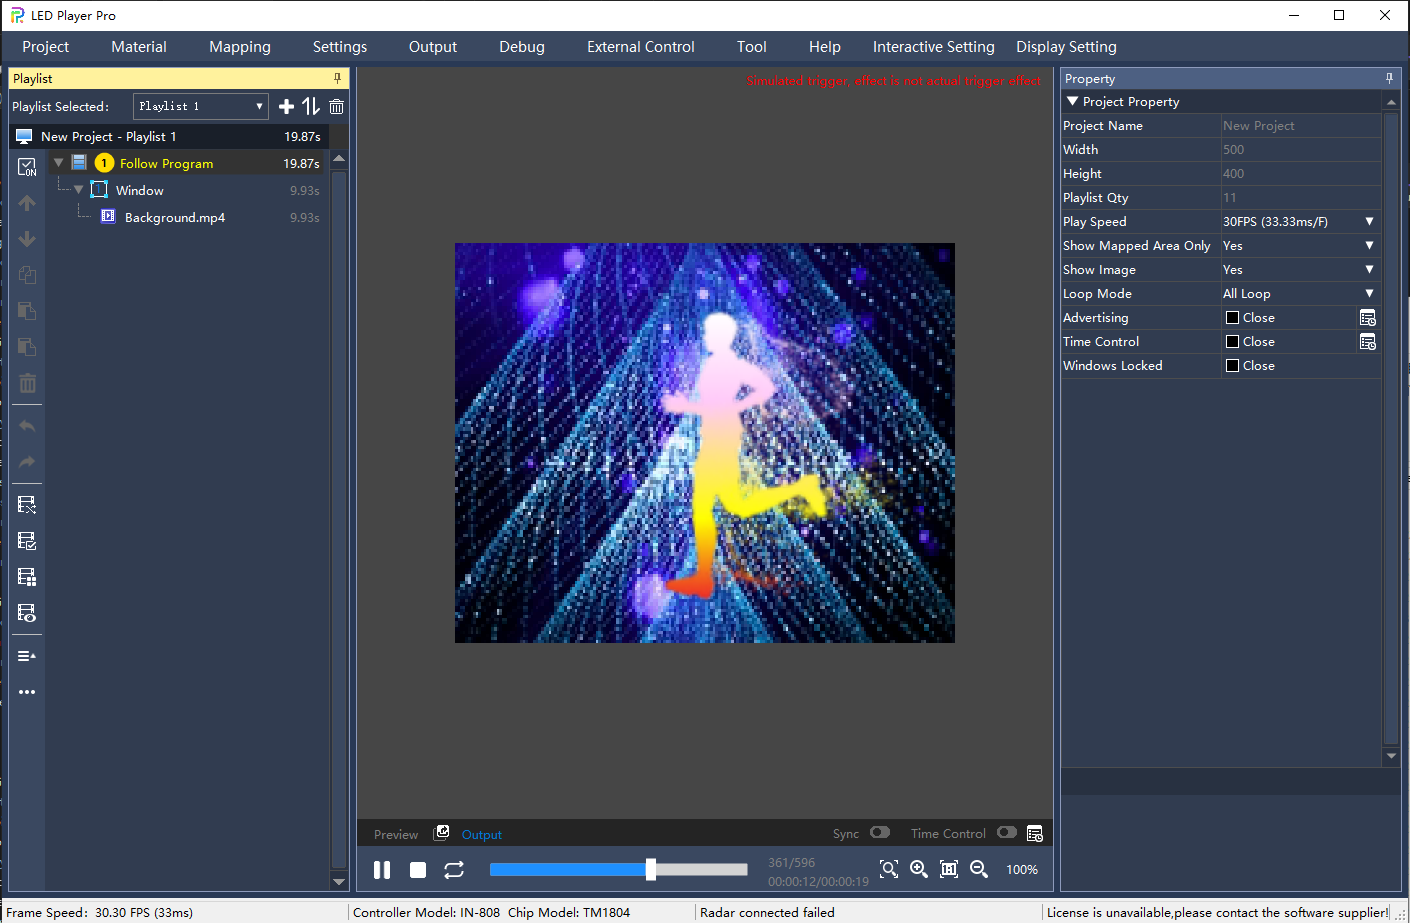Image resolution: width=1410 pixels, height=923 pixels.
Task: Click the delete playlist trash icon
Action: [x=336, y=107]
